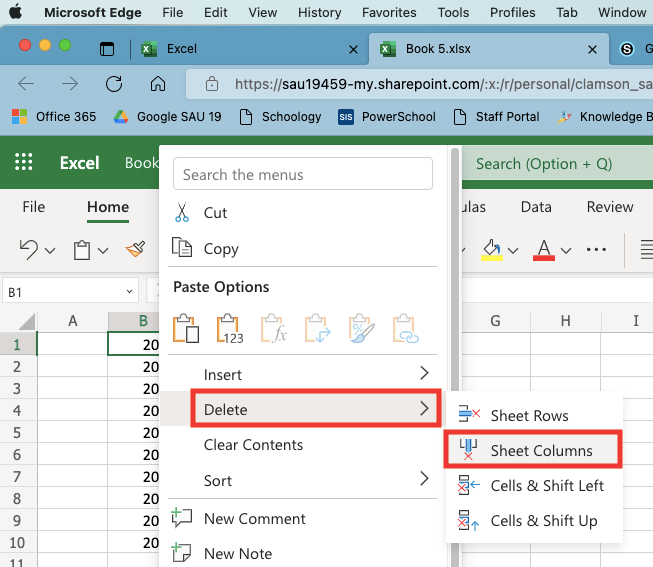
Task: Select Sheet Columns from the Delete submenu
Action: pyautogui.click(x=533, y=450)
